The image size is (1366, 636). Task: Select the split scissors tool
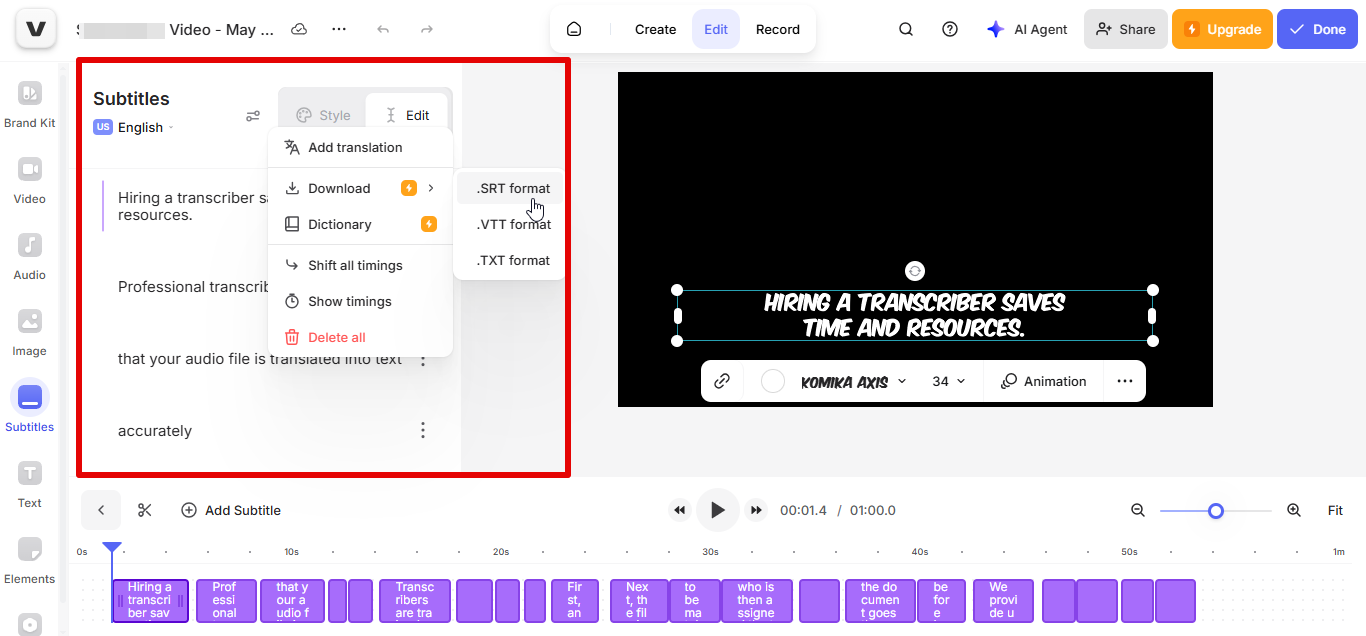click(x=144, y=510)
